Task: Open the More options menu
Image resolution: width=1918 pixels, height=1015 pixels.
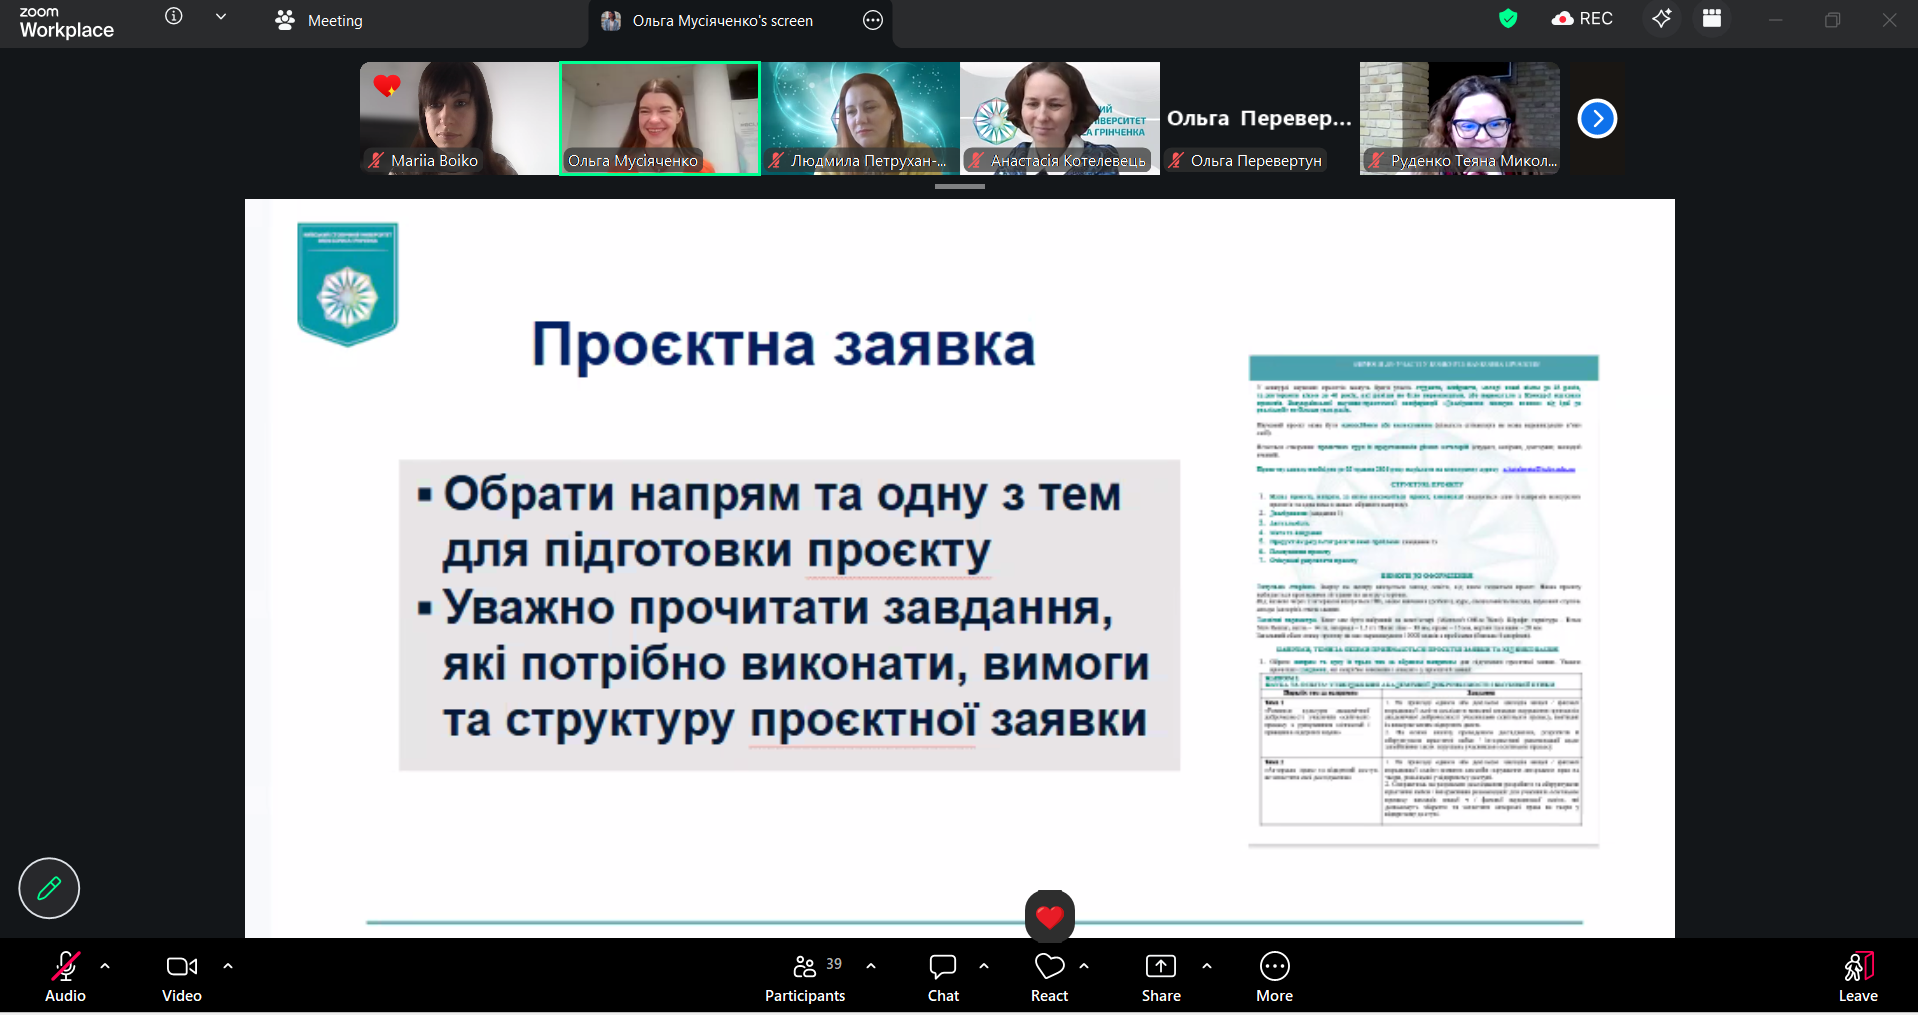Action: pos(1274,977)
